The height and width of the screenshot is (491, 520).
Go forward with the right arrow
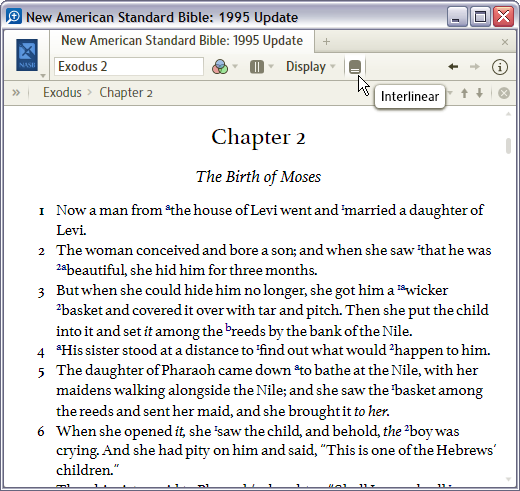click(475, 67)
